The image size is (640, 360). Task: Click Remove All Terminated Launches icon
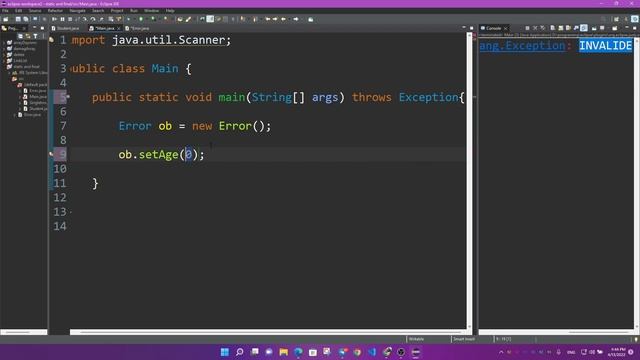tap(543, 28)
